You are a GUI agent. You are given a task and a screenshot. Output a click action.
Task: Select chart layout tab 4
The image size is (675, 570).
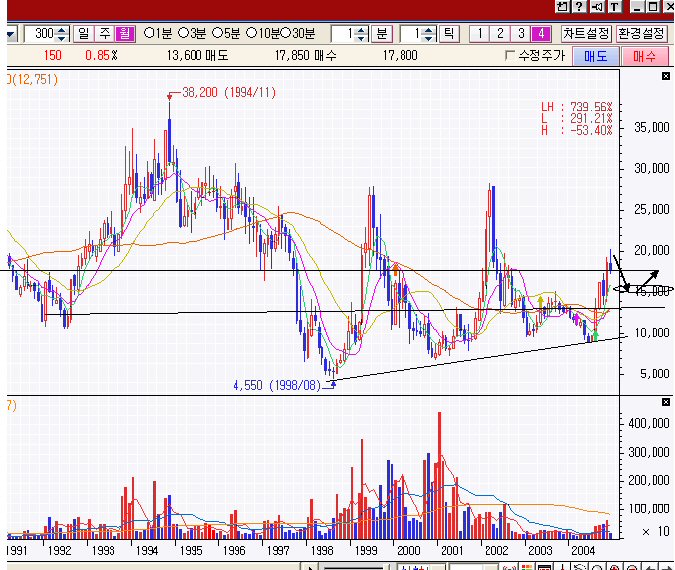541,34
